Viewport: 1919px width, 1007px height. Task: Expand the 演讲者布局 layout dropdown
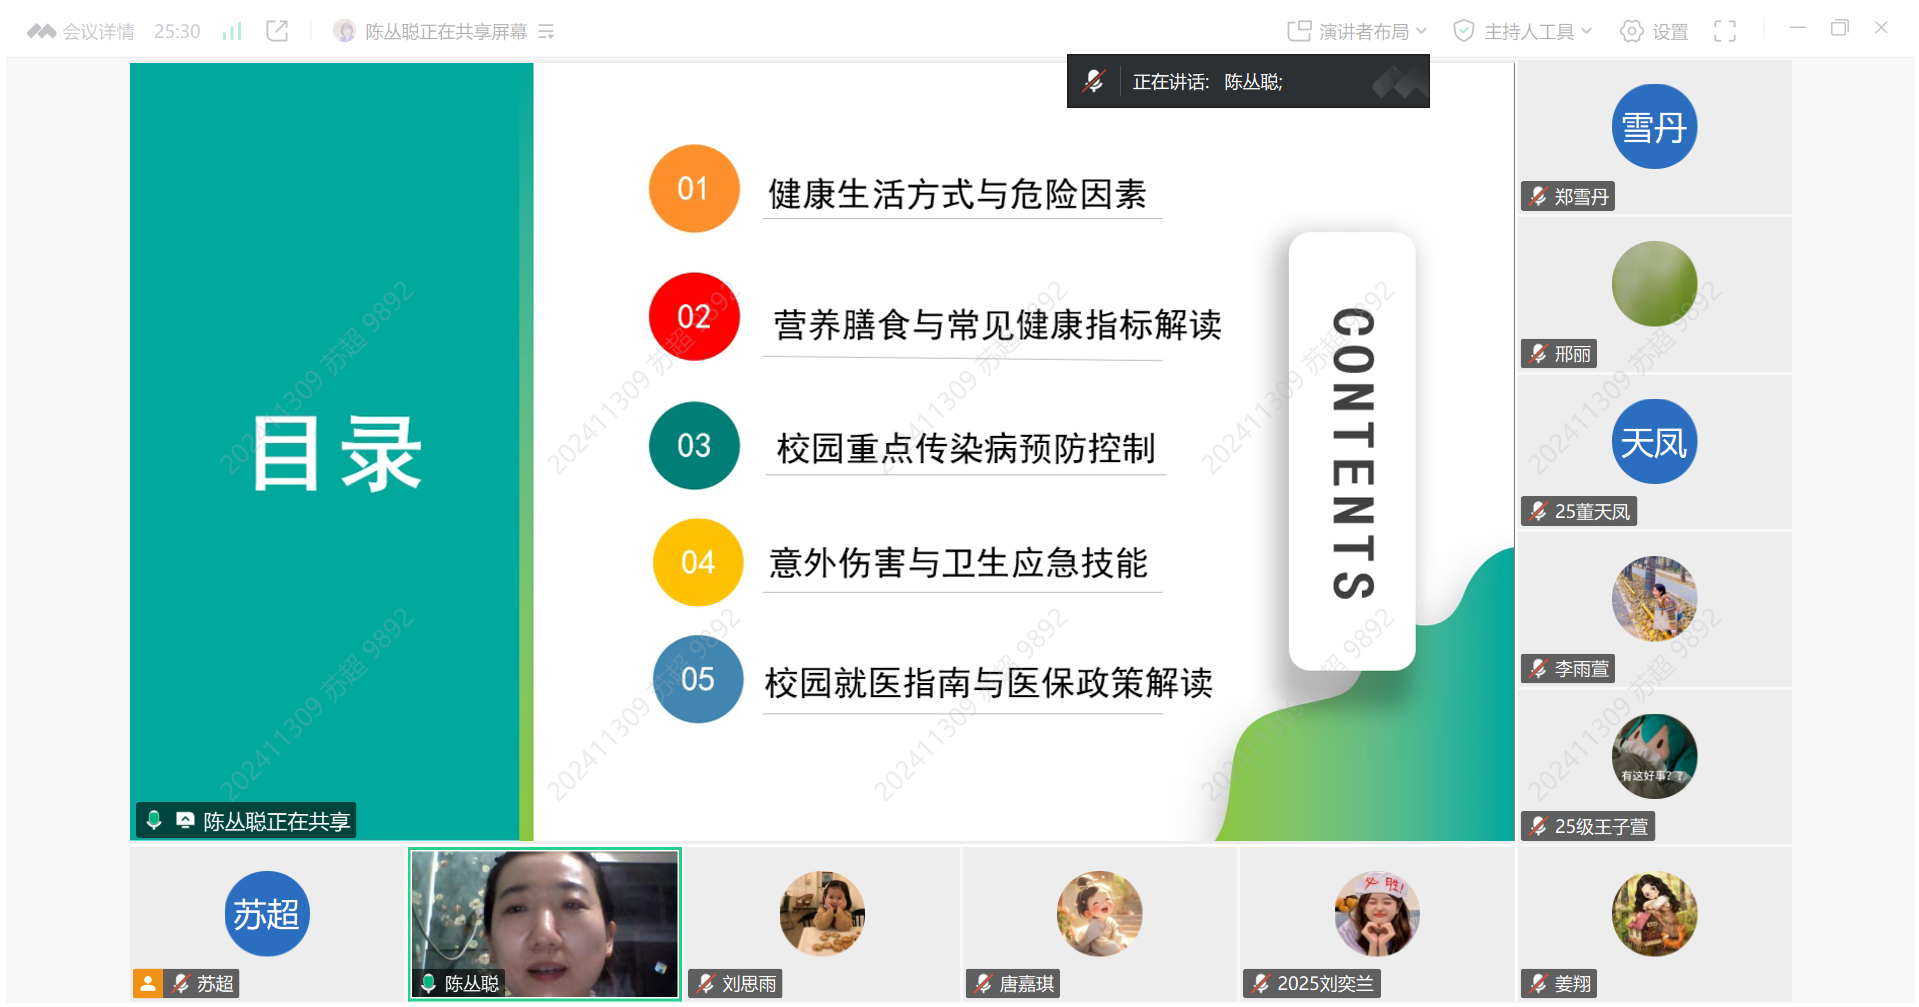click(1421, 32)
